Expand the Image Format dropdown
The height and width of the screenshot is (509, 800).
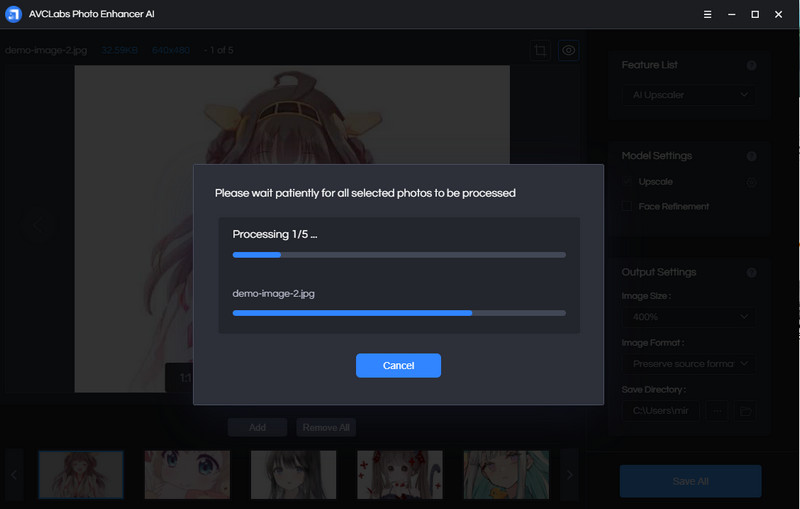(x=689, y=364)
